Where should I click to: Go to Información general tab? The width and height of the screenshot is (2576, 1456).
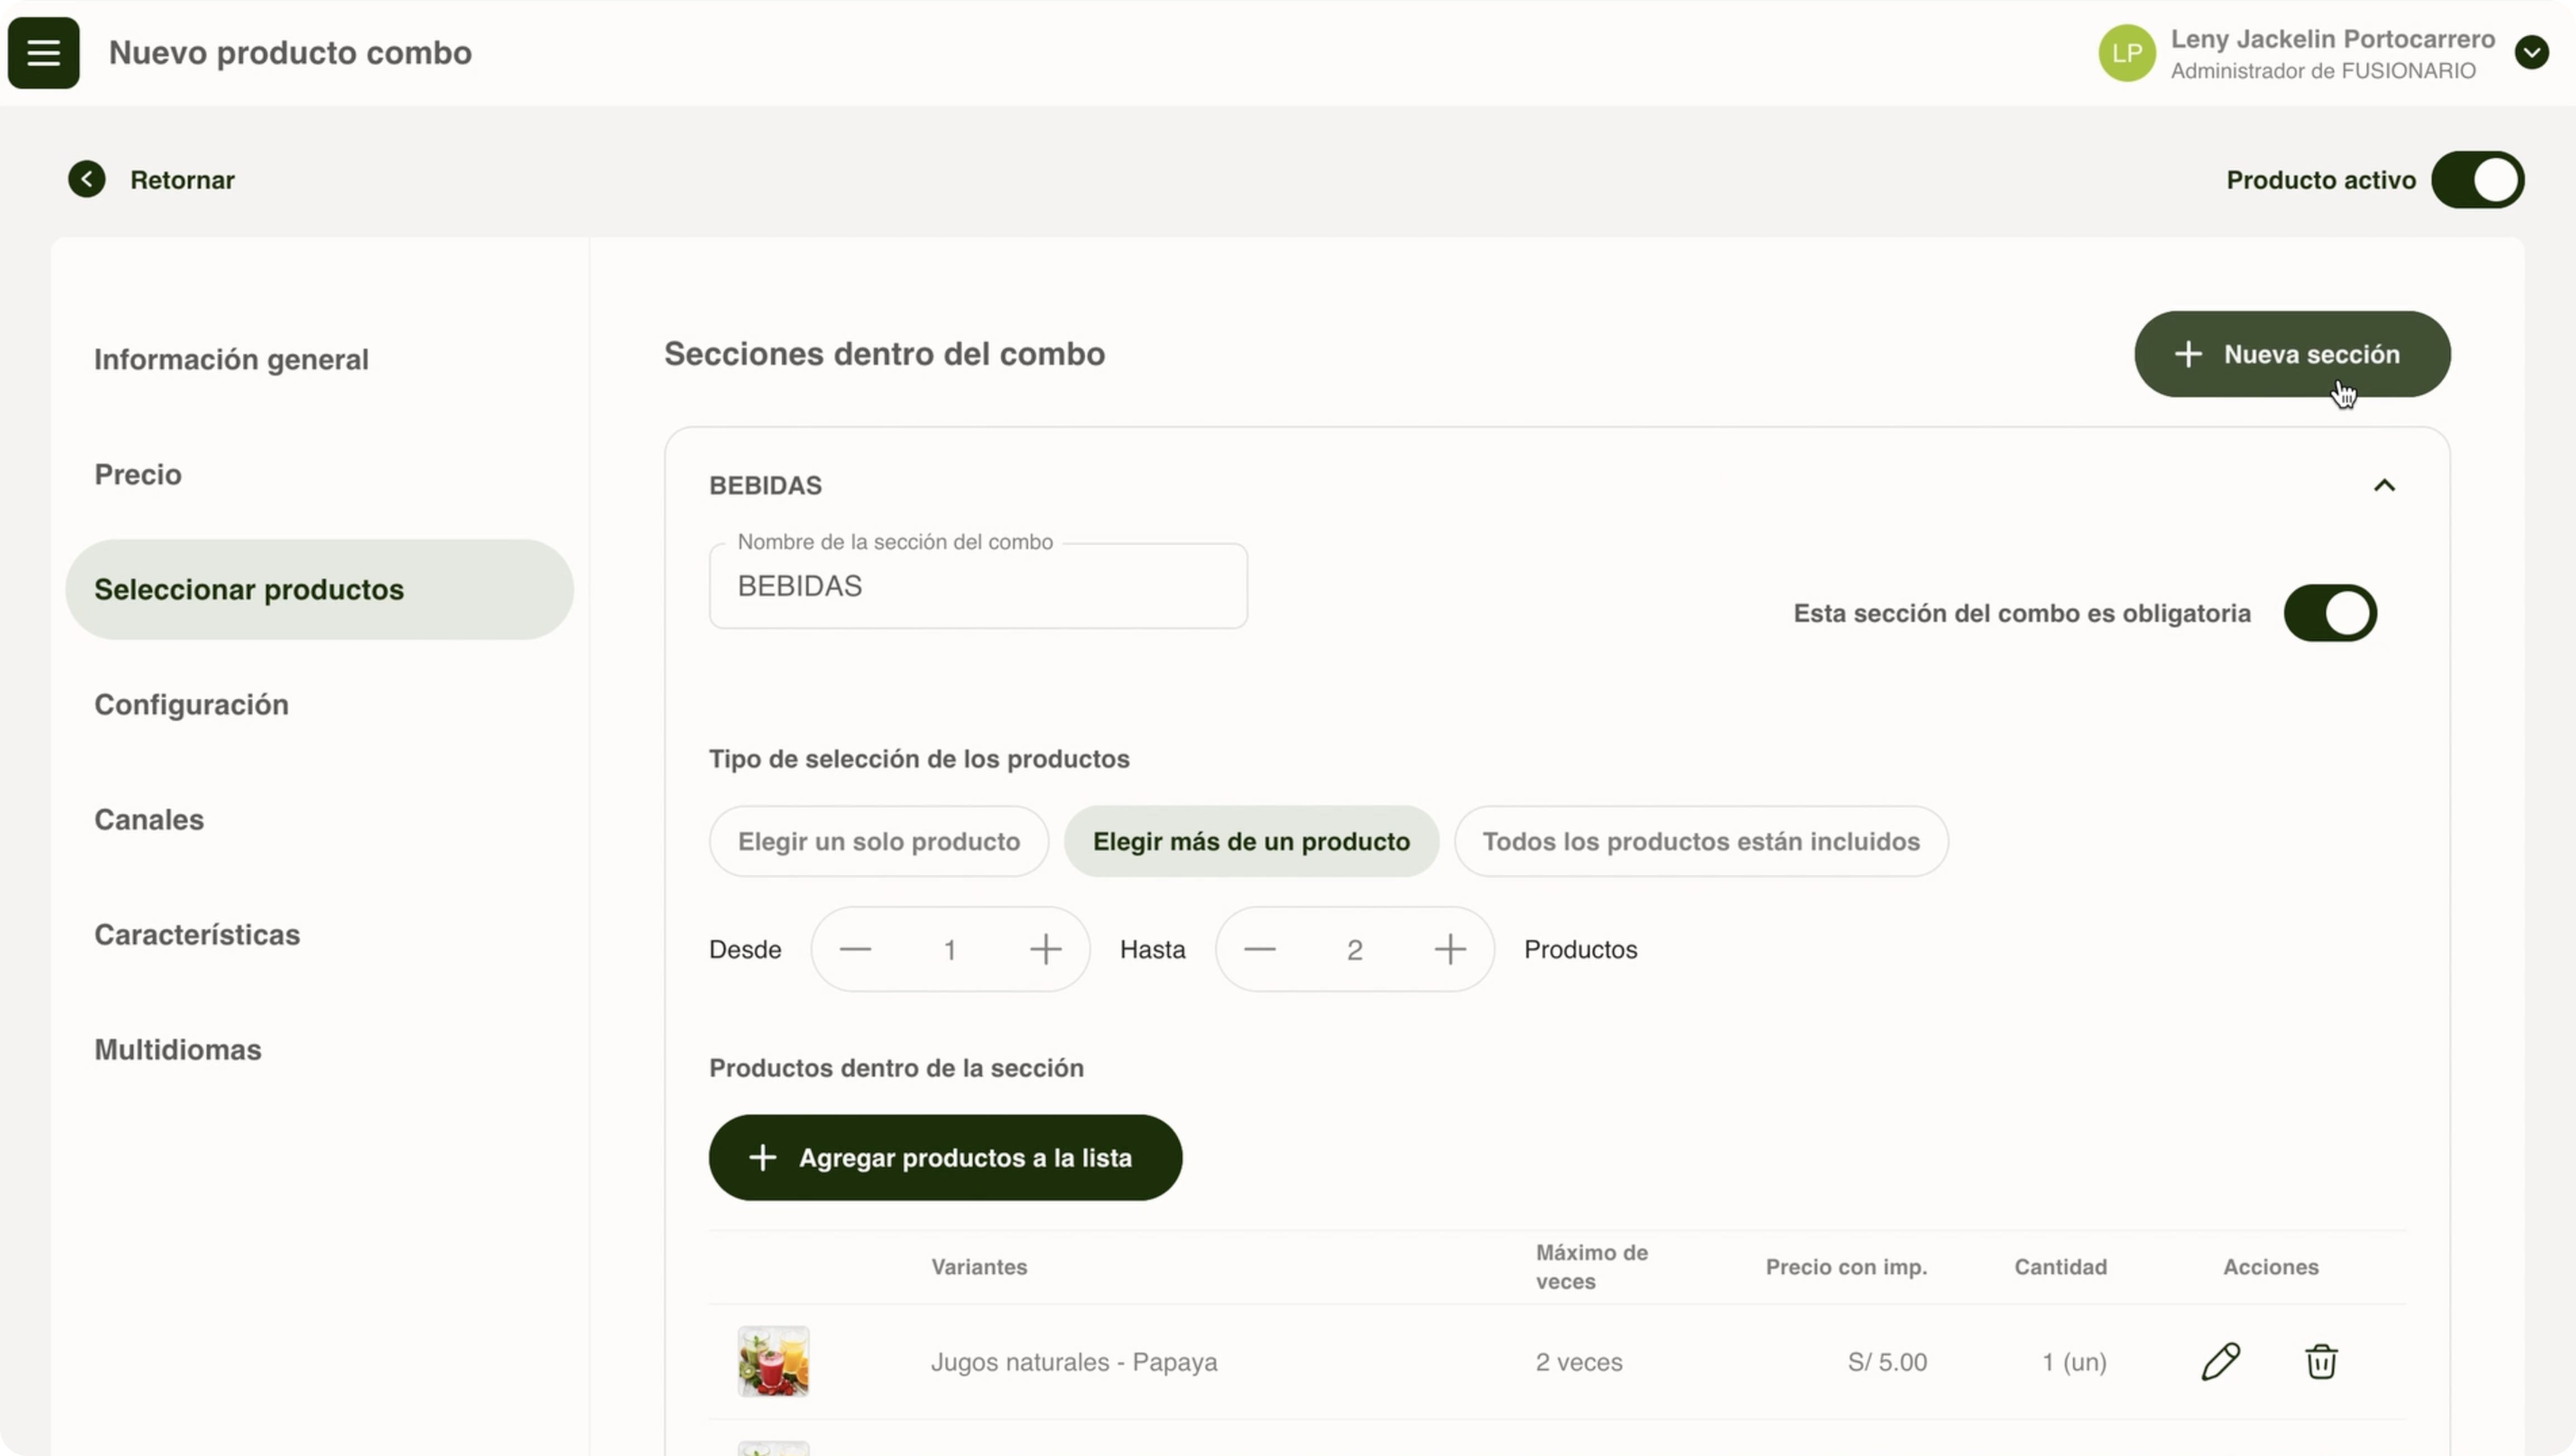(231, 360)
